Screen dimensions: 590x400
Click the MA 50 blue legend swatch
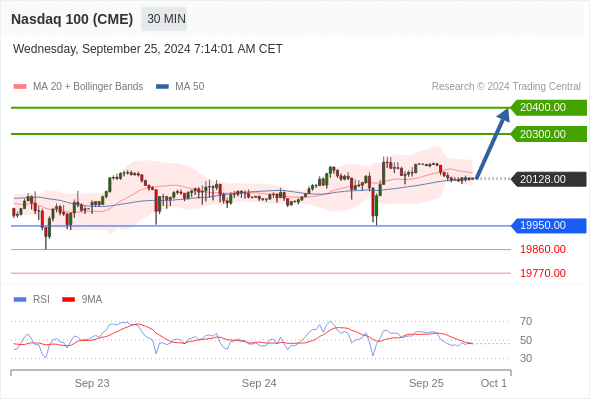coord(162,87)
